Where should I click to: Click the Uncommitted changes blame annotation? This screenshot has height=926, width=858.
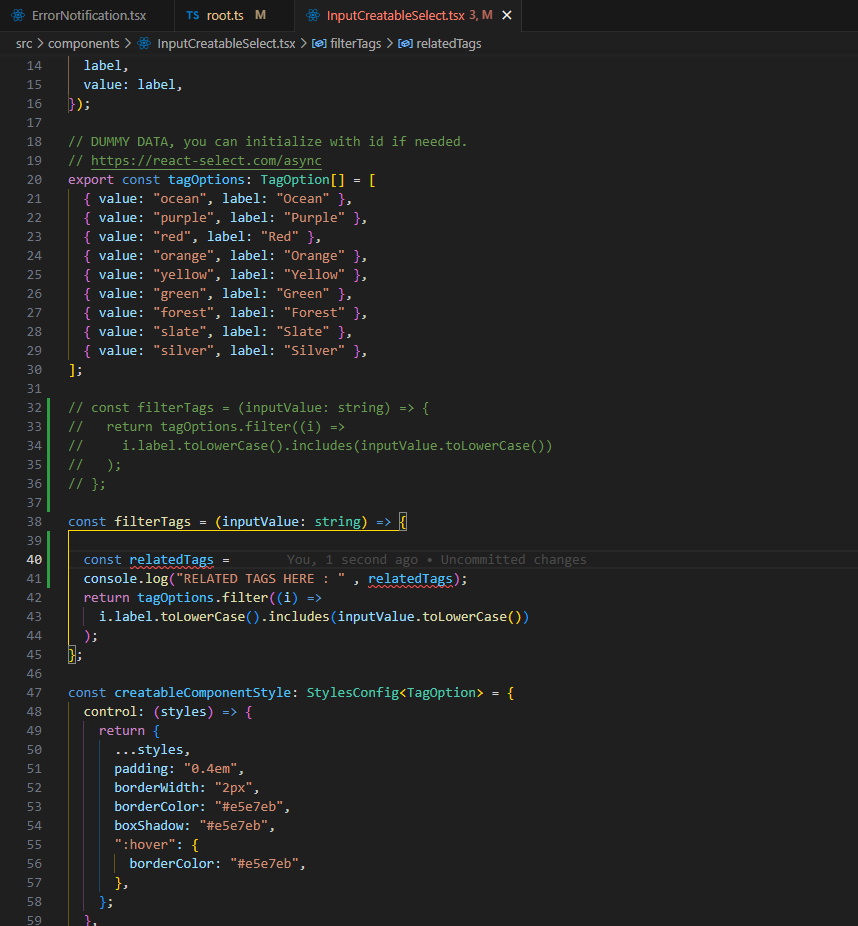(x=514, y=560)
